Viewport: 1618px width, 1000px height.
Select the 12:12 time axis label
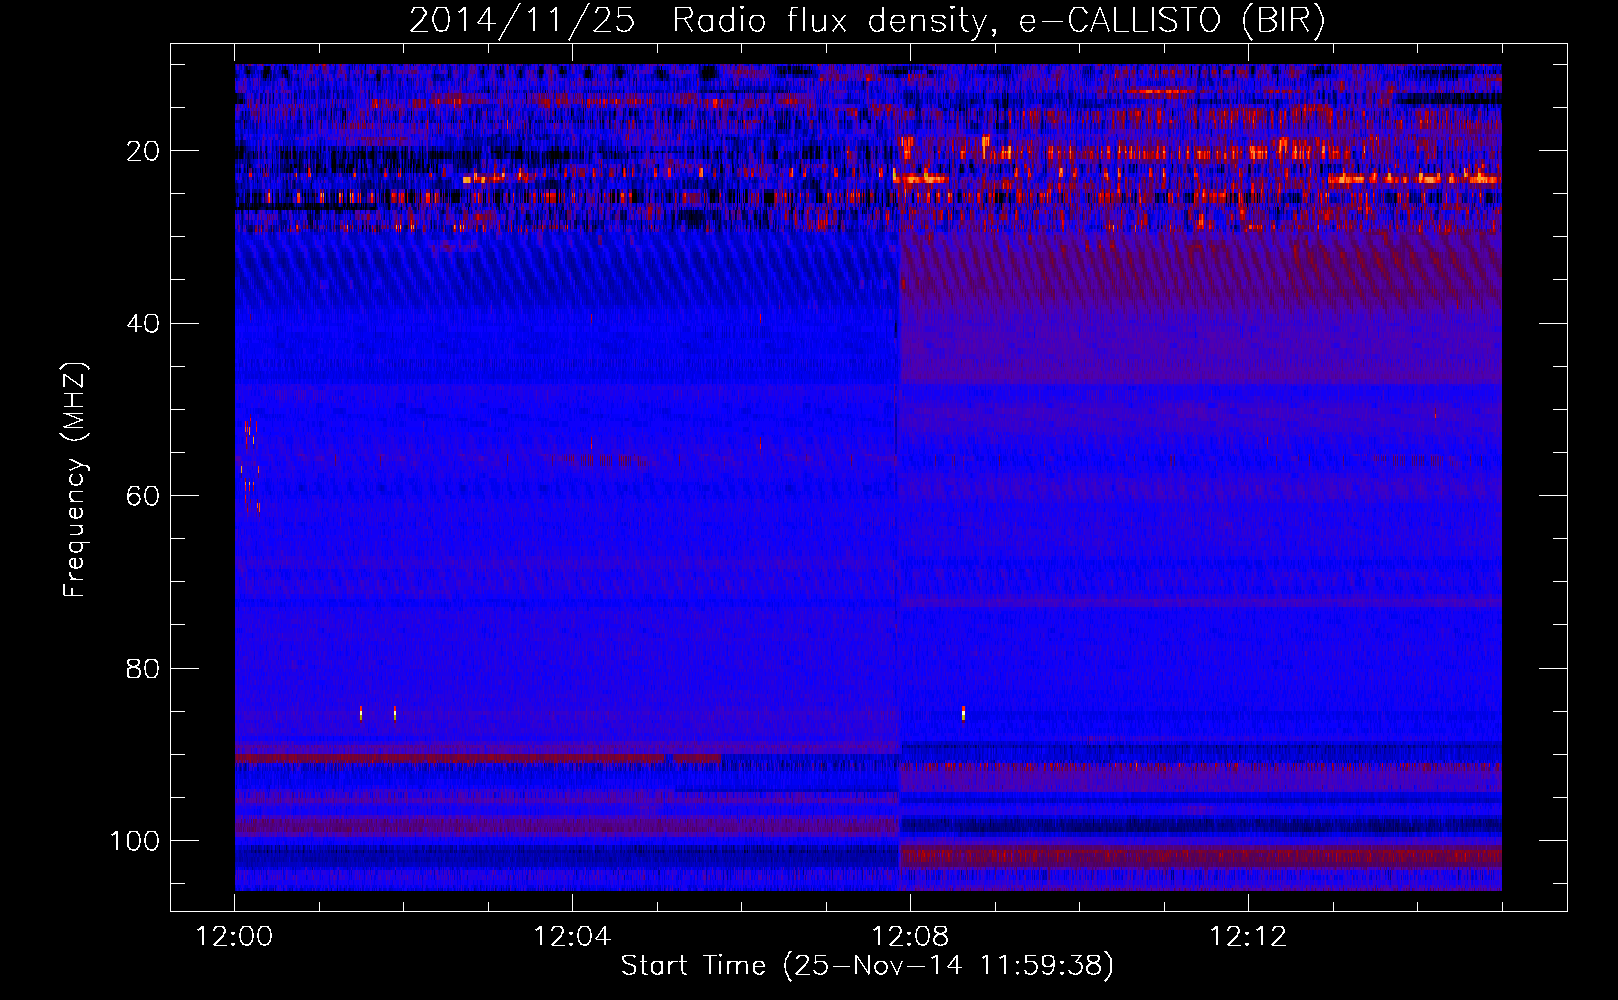(x=1248, y=937)
